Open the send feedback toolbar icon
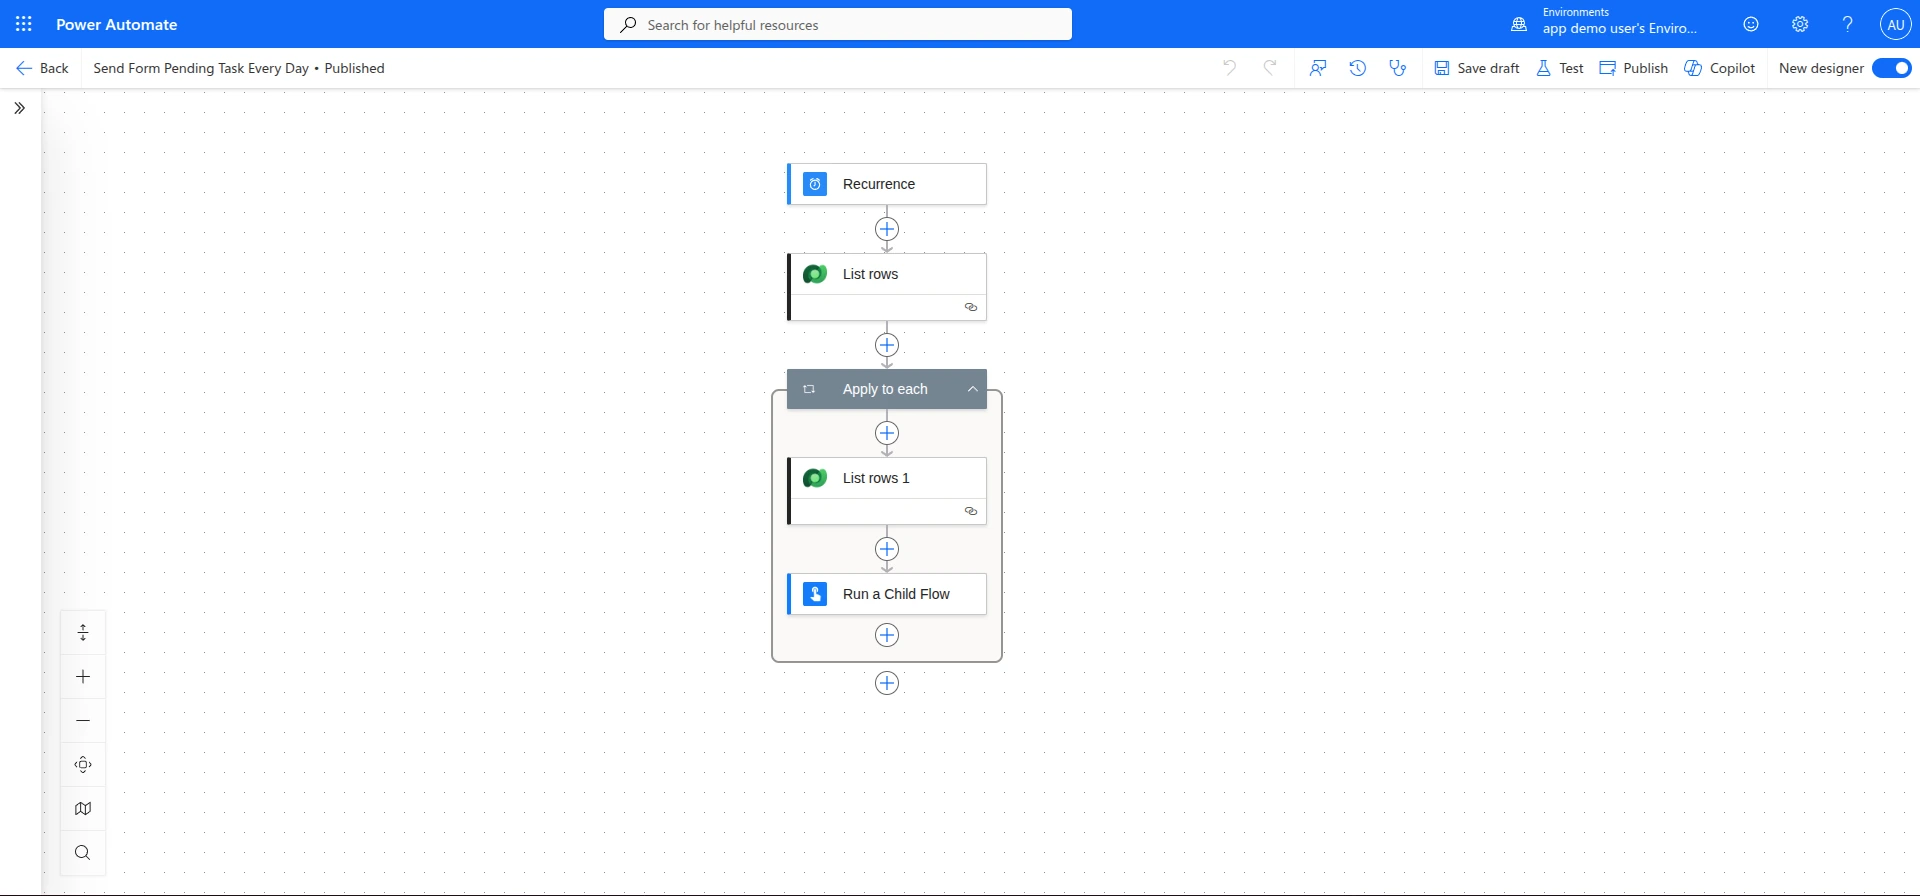 point(1318,68)
